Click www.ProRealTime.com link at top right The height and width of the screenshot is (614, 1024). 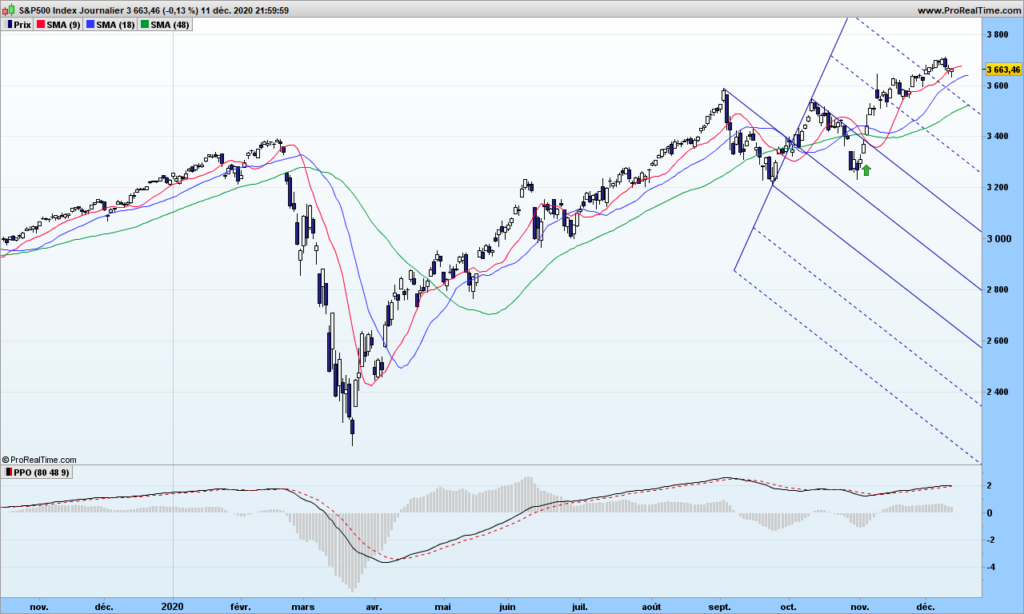click(x=968, y=10)
